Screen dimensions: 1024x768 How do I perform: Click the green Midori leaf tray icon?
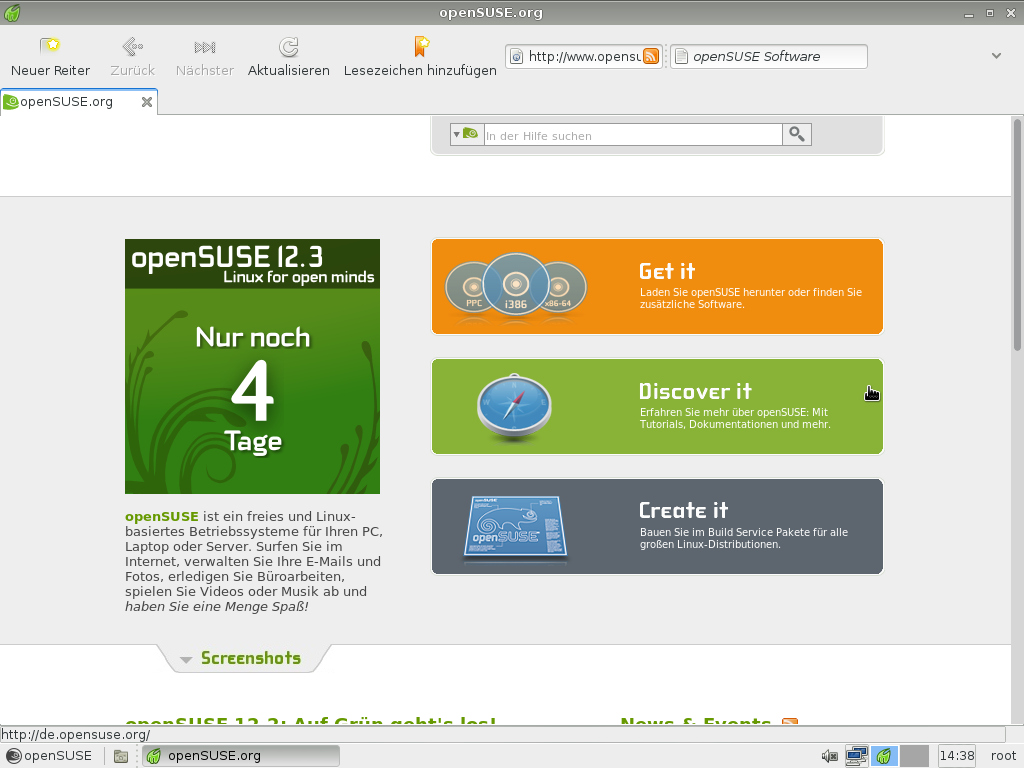[884, 756]
